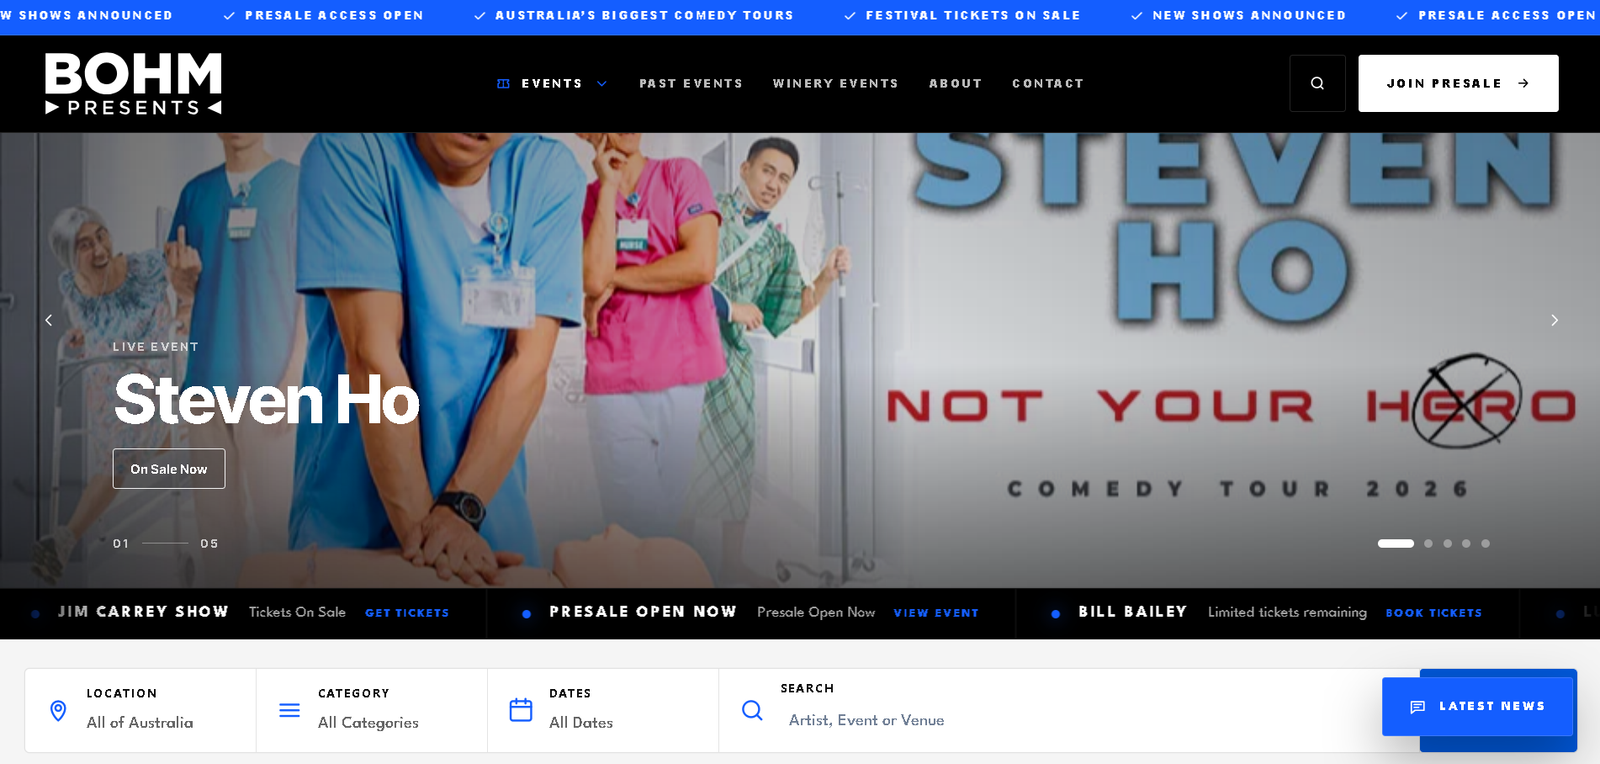Expand the Events menu chevron
The width and height of the screenshot is (1600, 764).
point(602,84)
